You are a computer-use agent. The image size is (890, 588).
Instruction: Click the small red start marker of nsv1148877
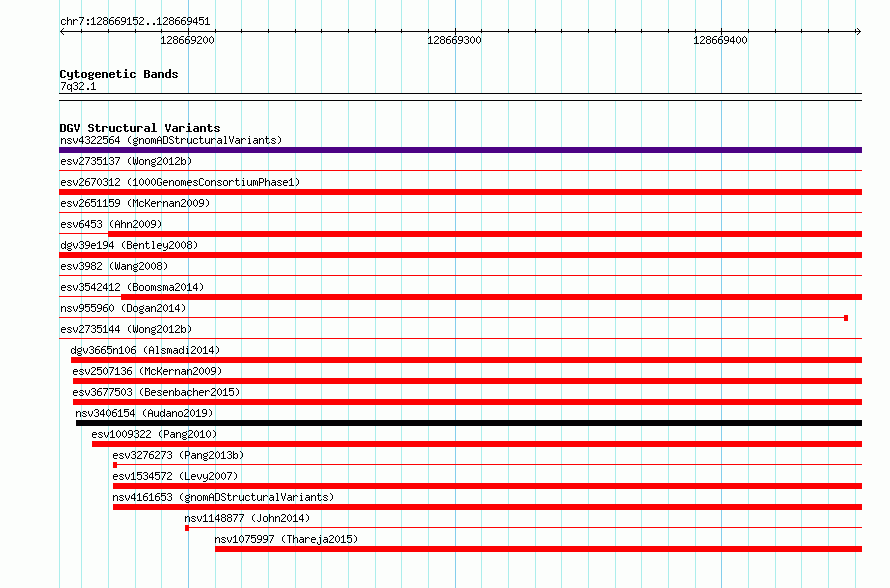pyautogui.click(x=187, y=528)
